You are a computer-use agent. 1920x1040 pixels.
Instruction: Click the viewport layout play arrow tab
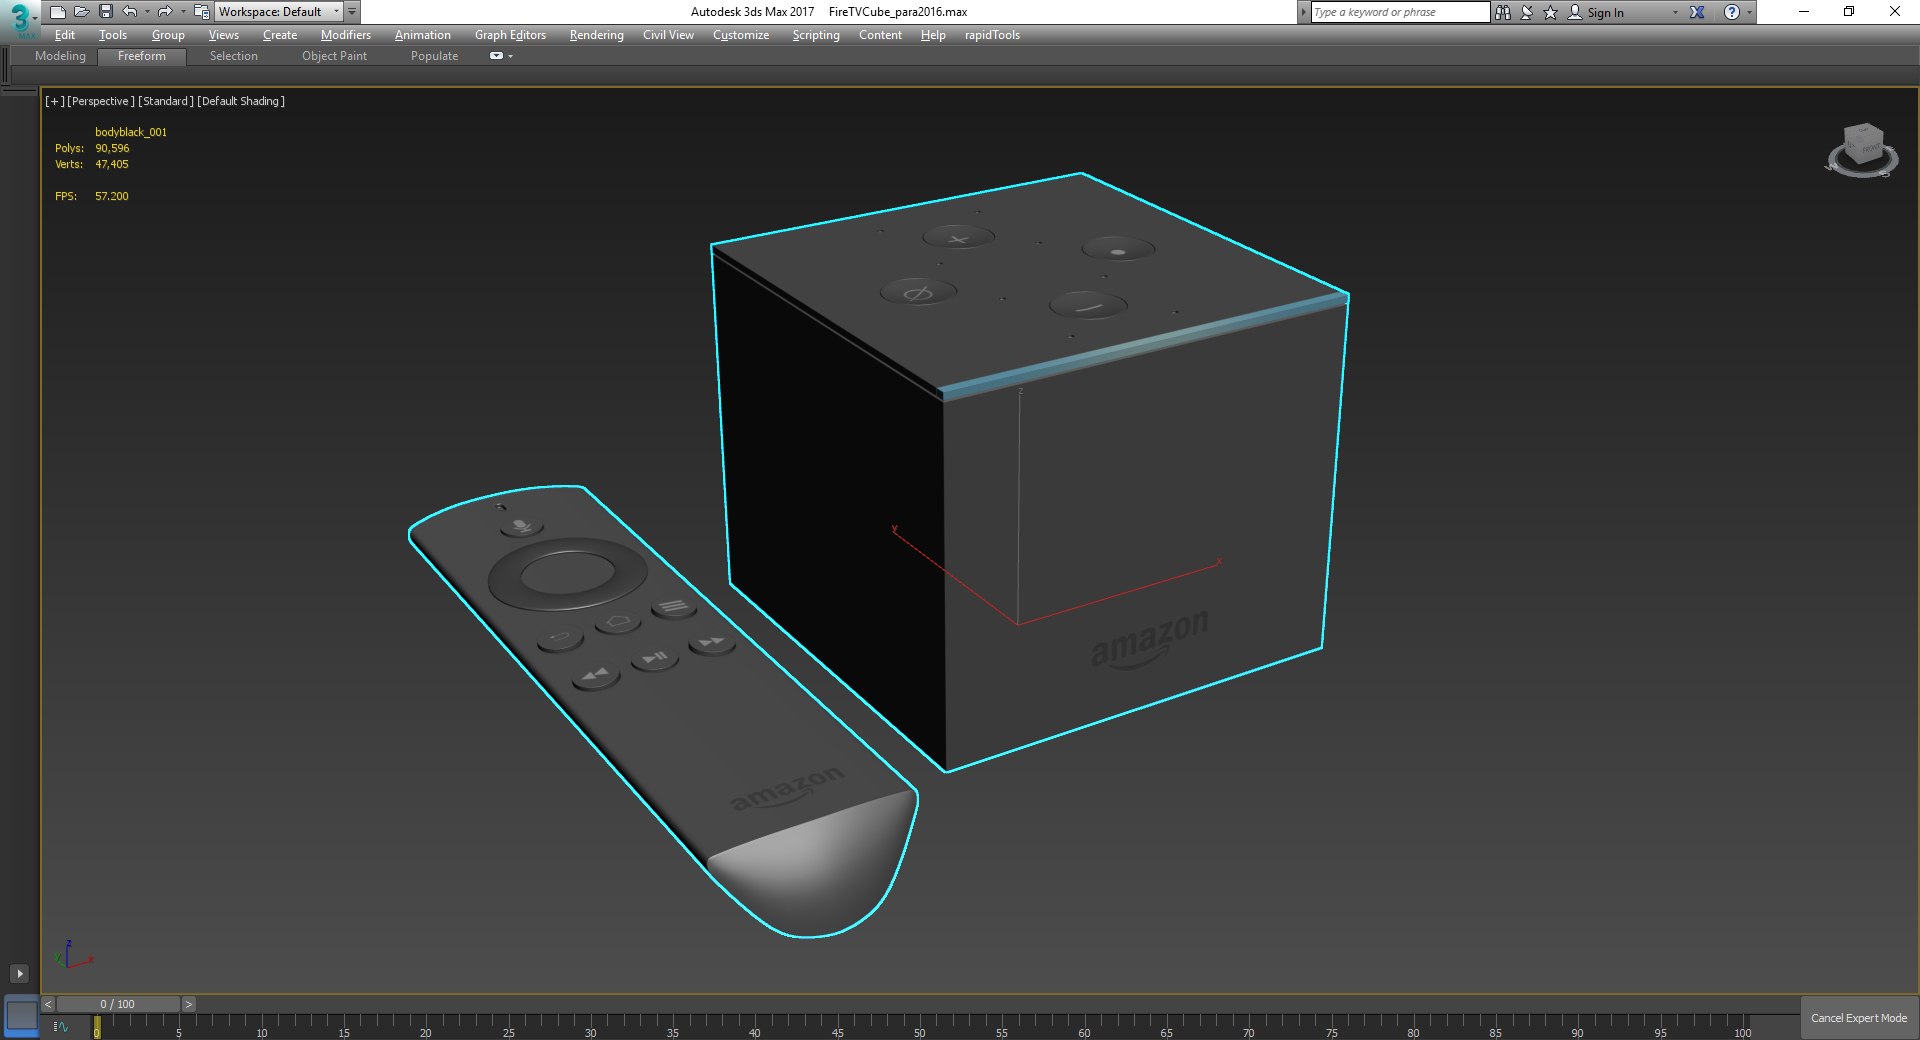click(x=19, y=973)
